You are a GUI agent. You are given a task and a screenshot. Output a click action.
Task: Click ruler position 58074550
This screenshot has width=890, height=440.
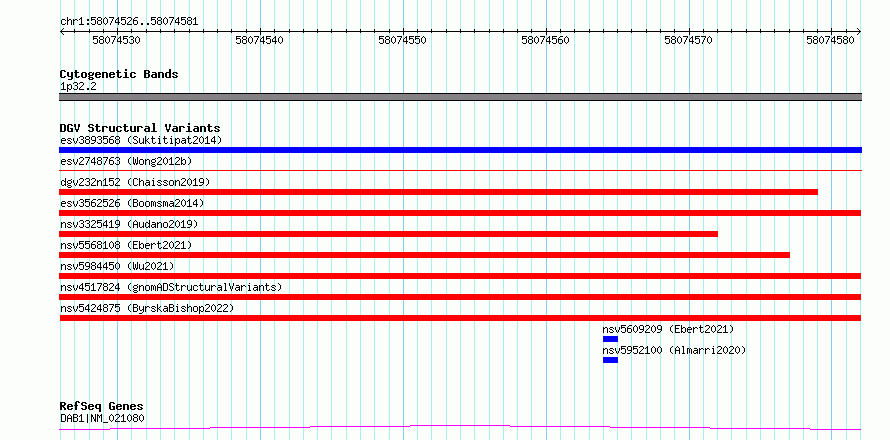point(402,41)
